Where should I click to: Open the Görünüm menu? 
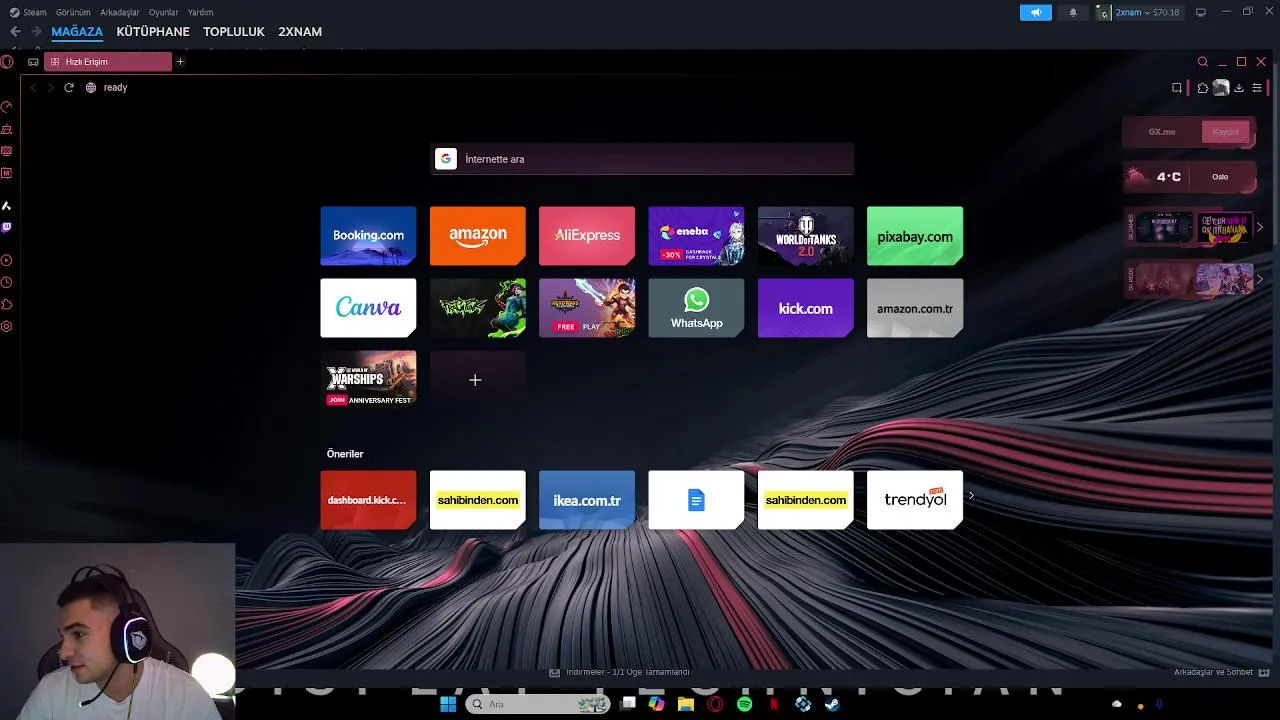pos(73,12)
